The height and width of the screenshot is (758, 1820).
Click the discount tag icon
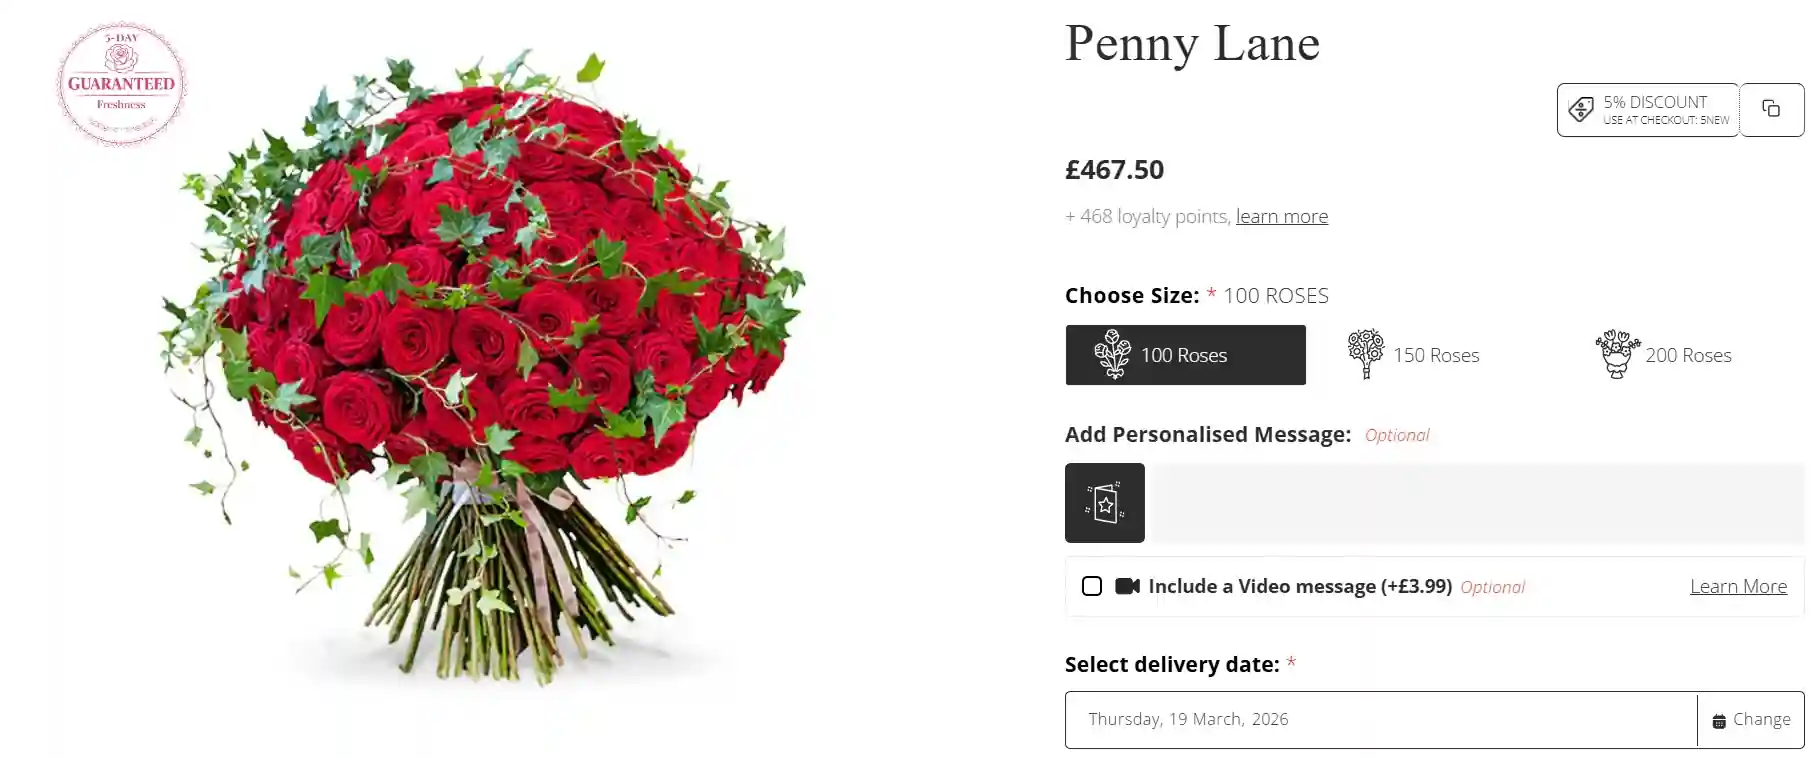[1581, 109]
